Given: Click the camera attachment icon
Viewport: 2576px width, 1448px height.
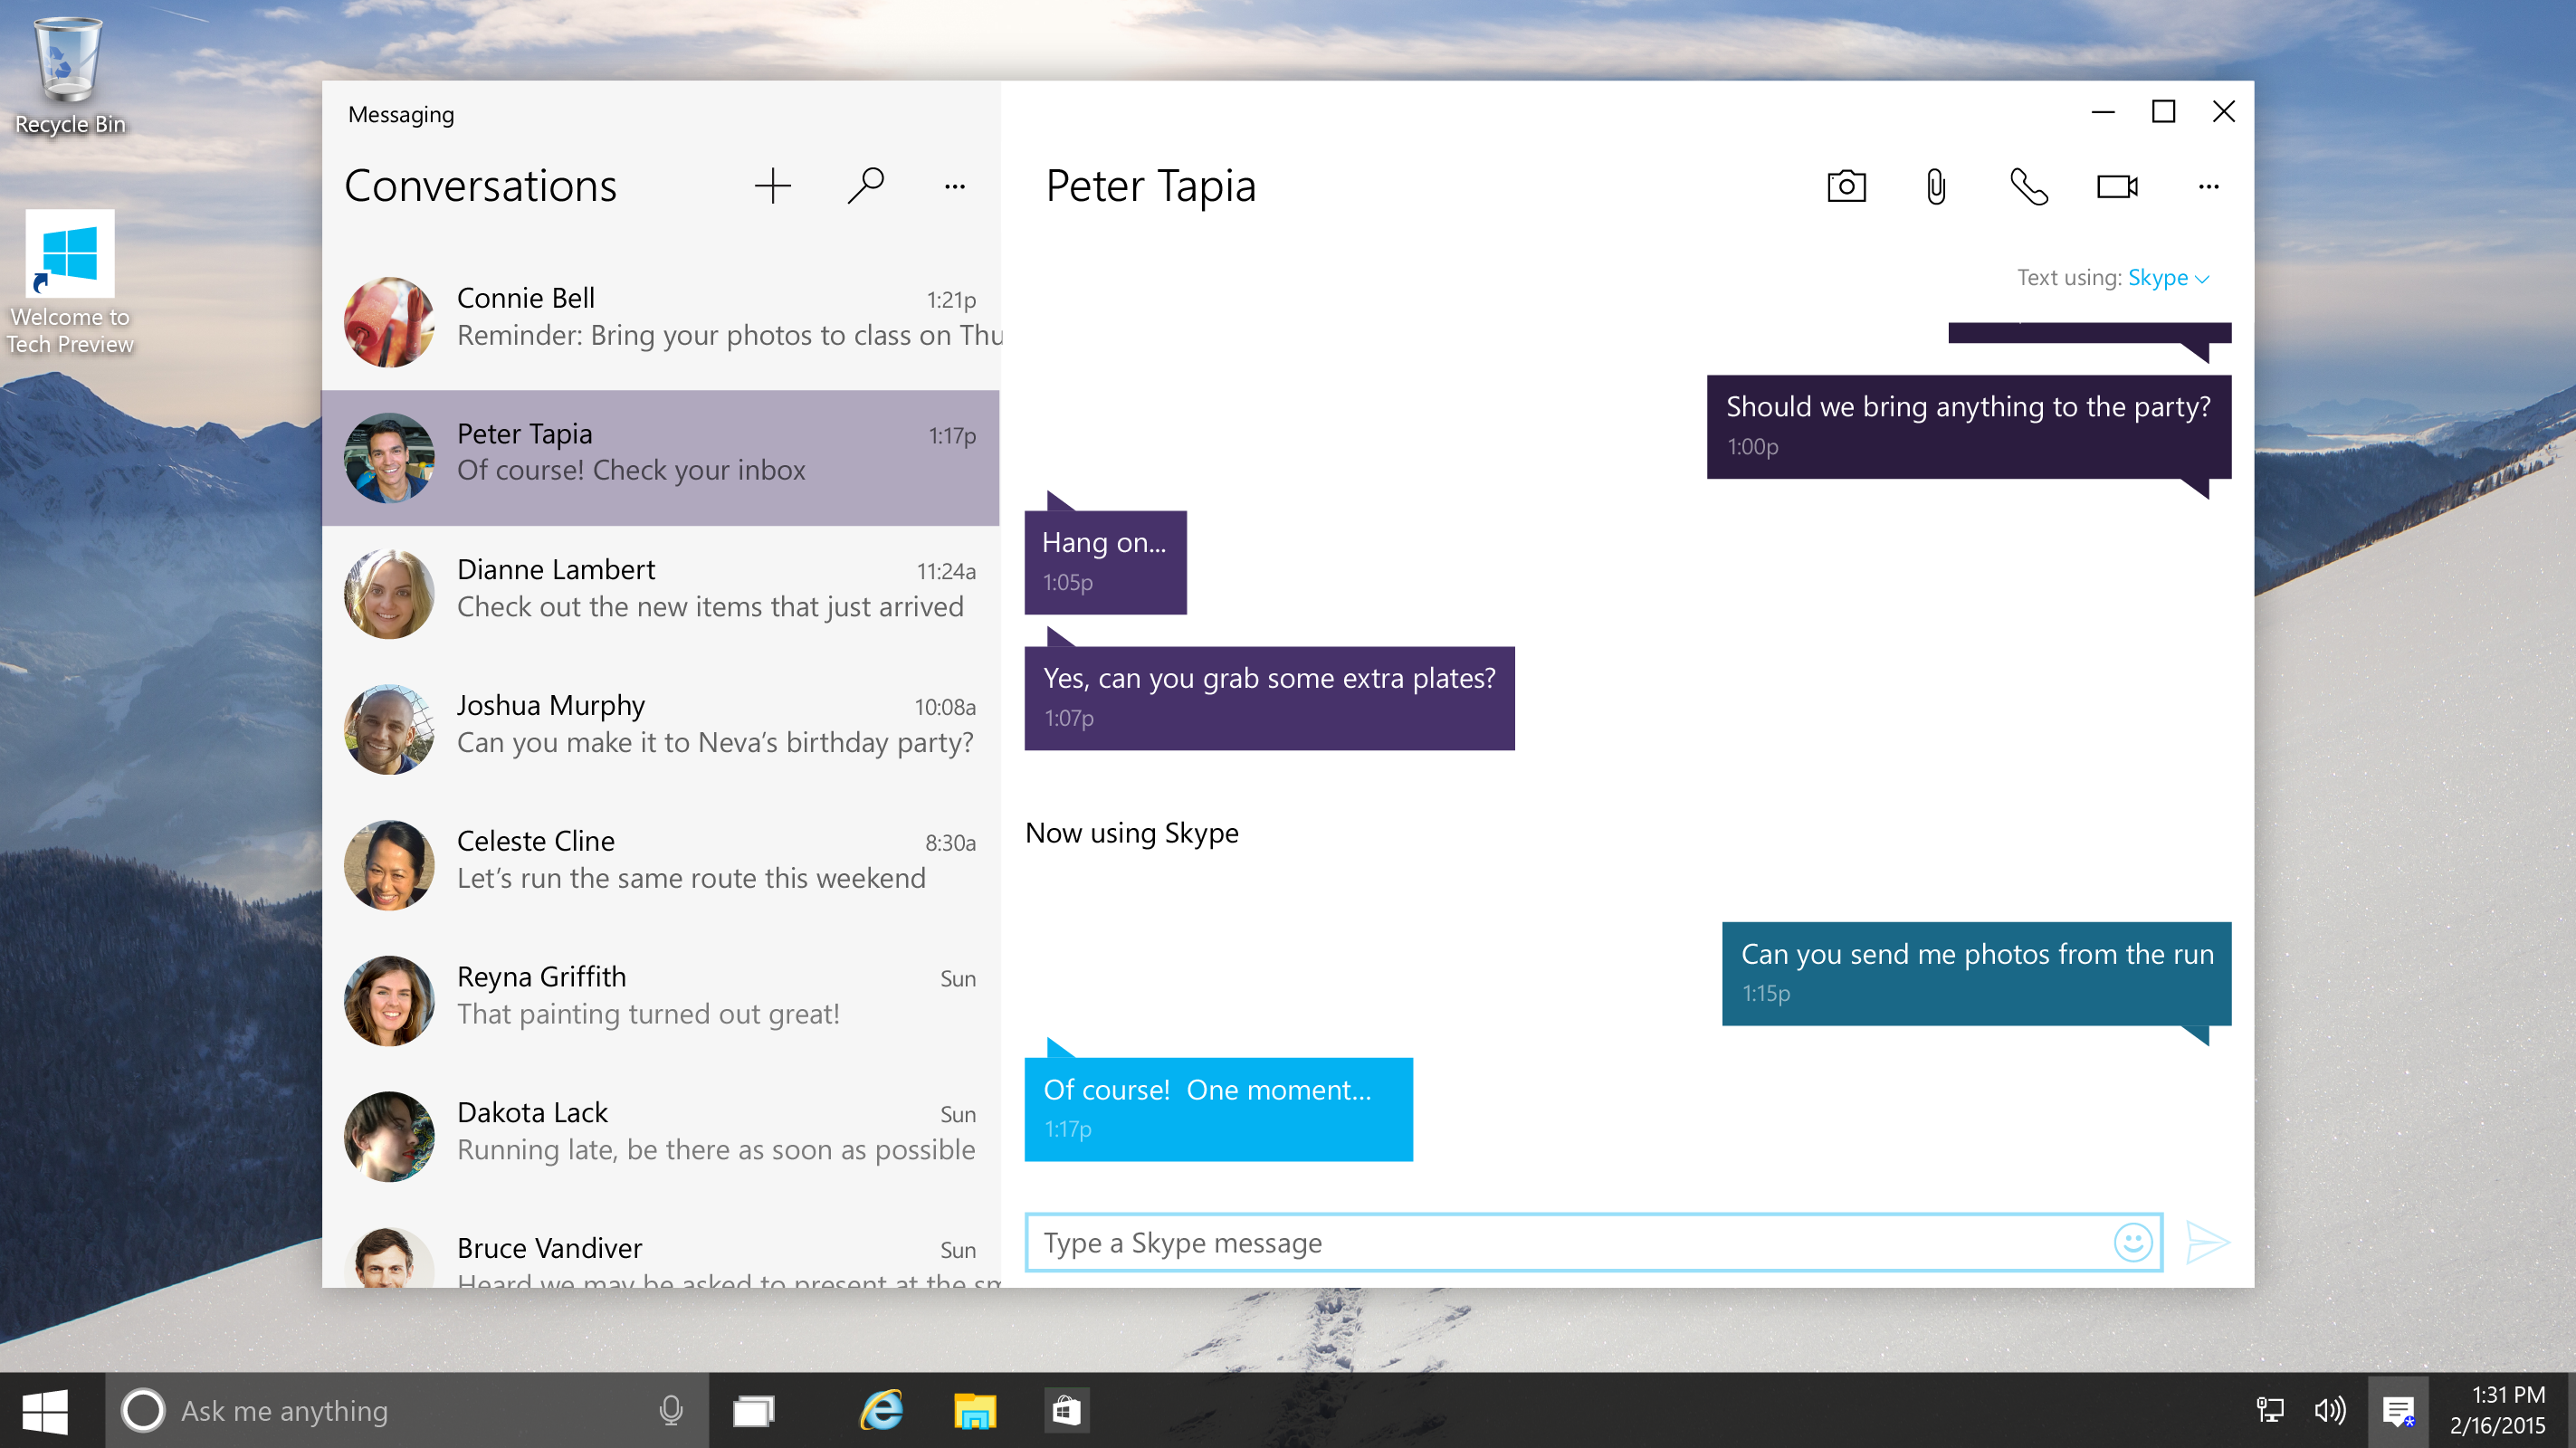Looking at the screenshot, I should [x=1847, y=186].
